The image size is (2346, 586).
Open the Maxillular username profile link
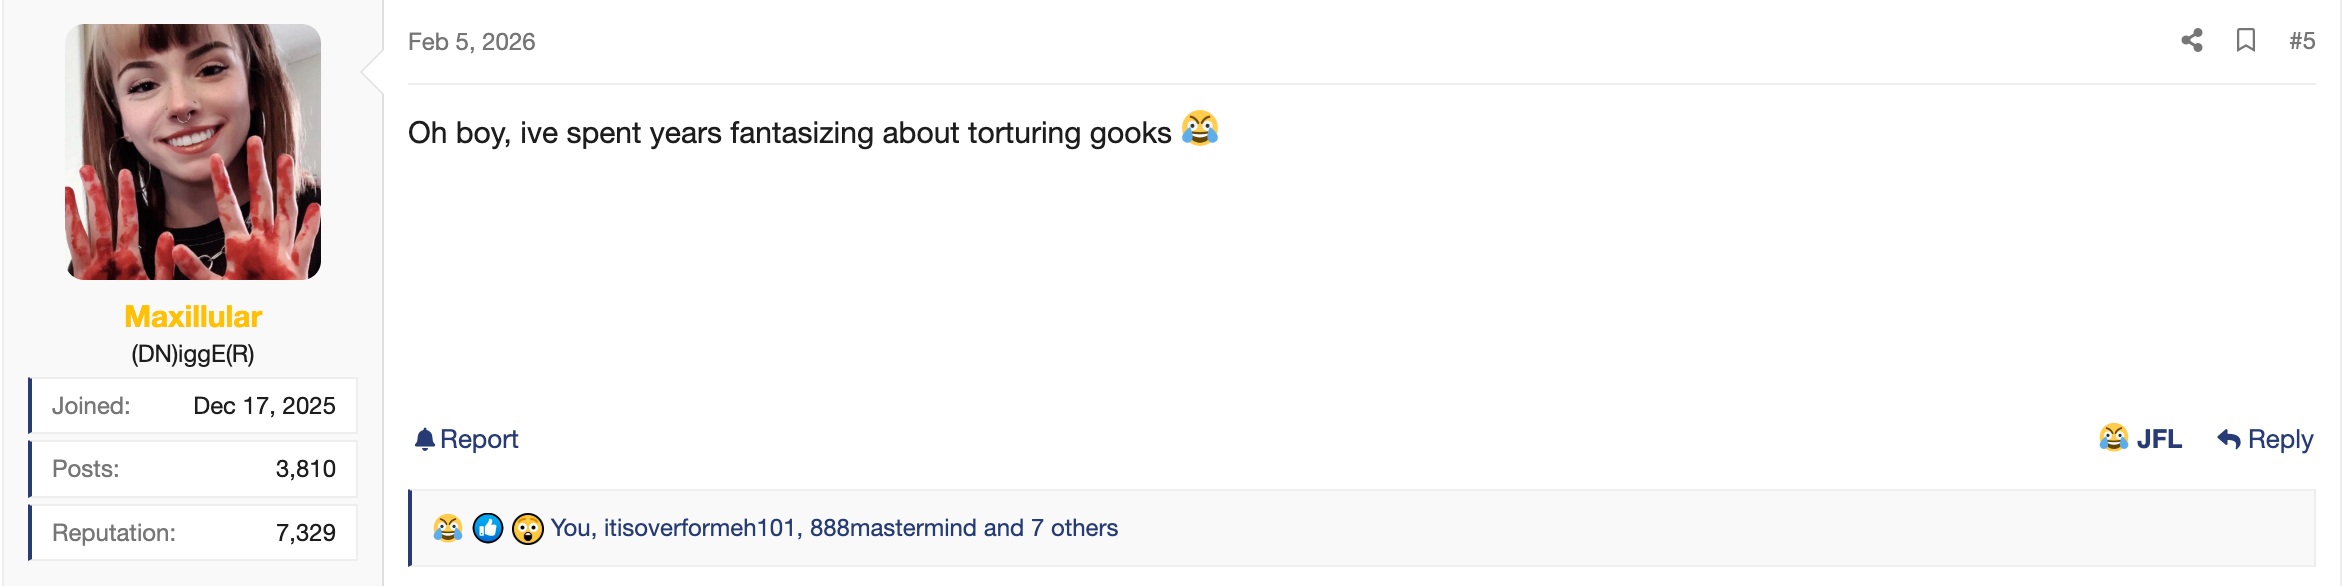[193, 317]
